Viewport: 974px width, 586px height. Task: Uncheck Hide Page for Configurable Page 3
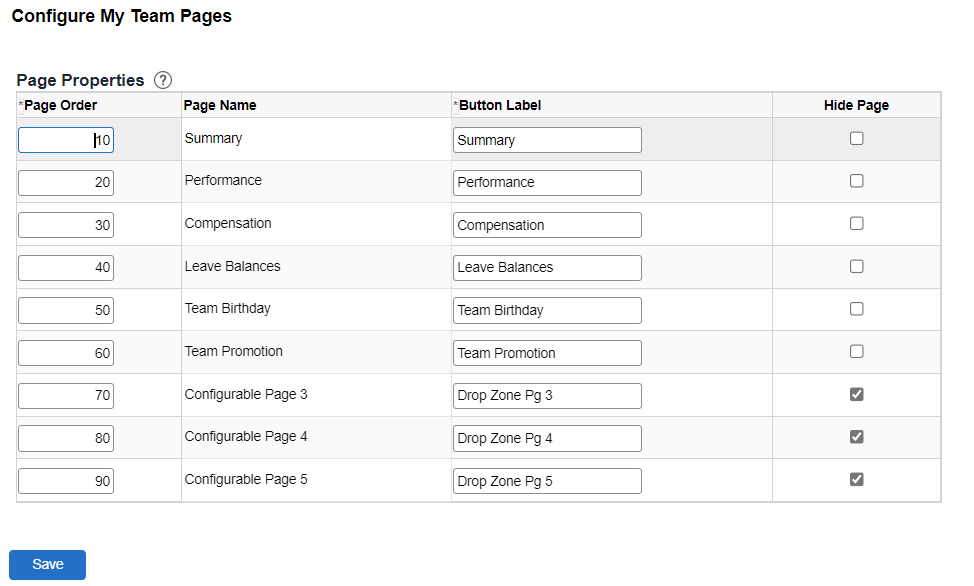point(856,394)
